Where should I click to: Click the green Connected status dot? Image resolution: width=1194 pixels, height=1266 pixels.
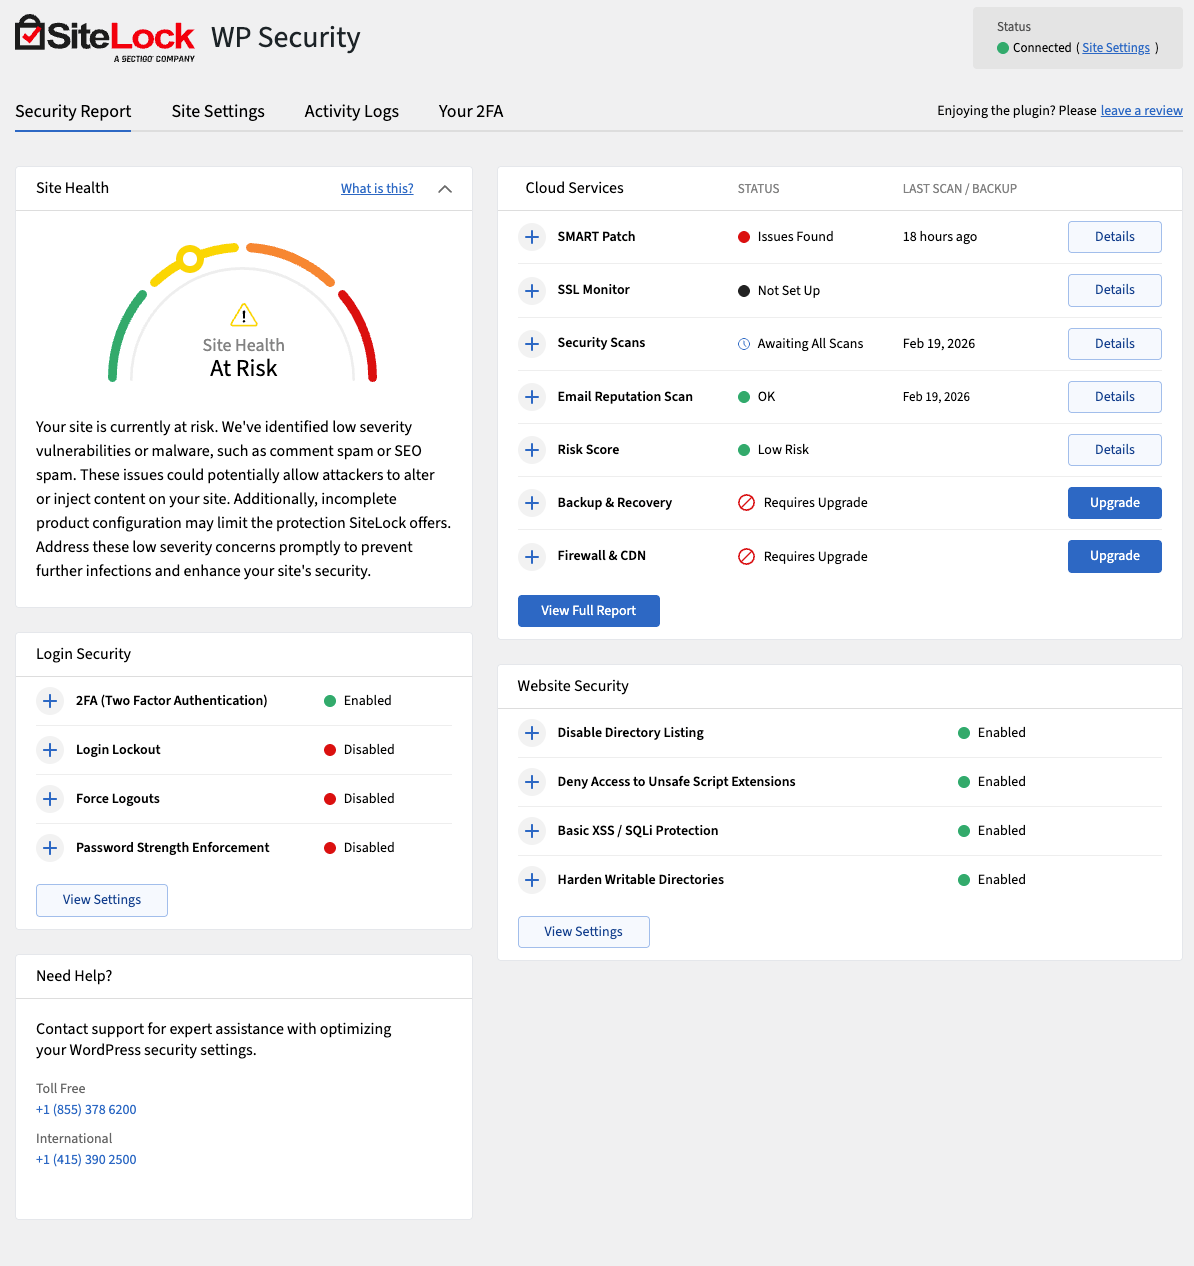(x=1003, y=48)
